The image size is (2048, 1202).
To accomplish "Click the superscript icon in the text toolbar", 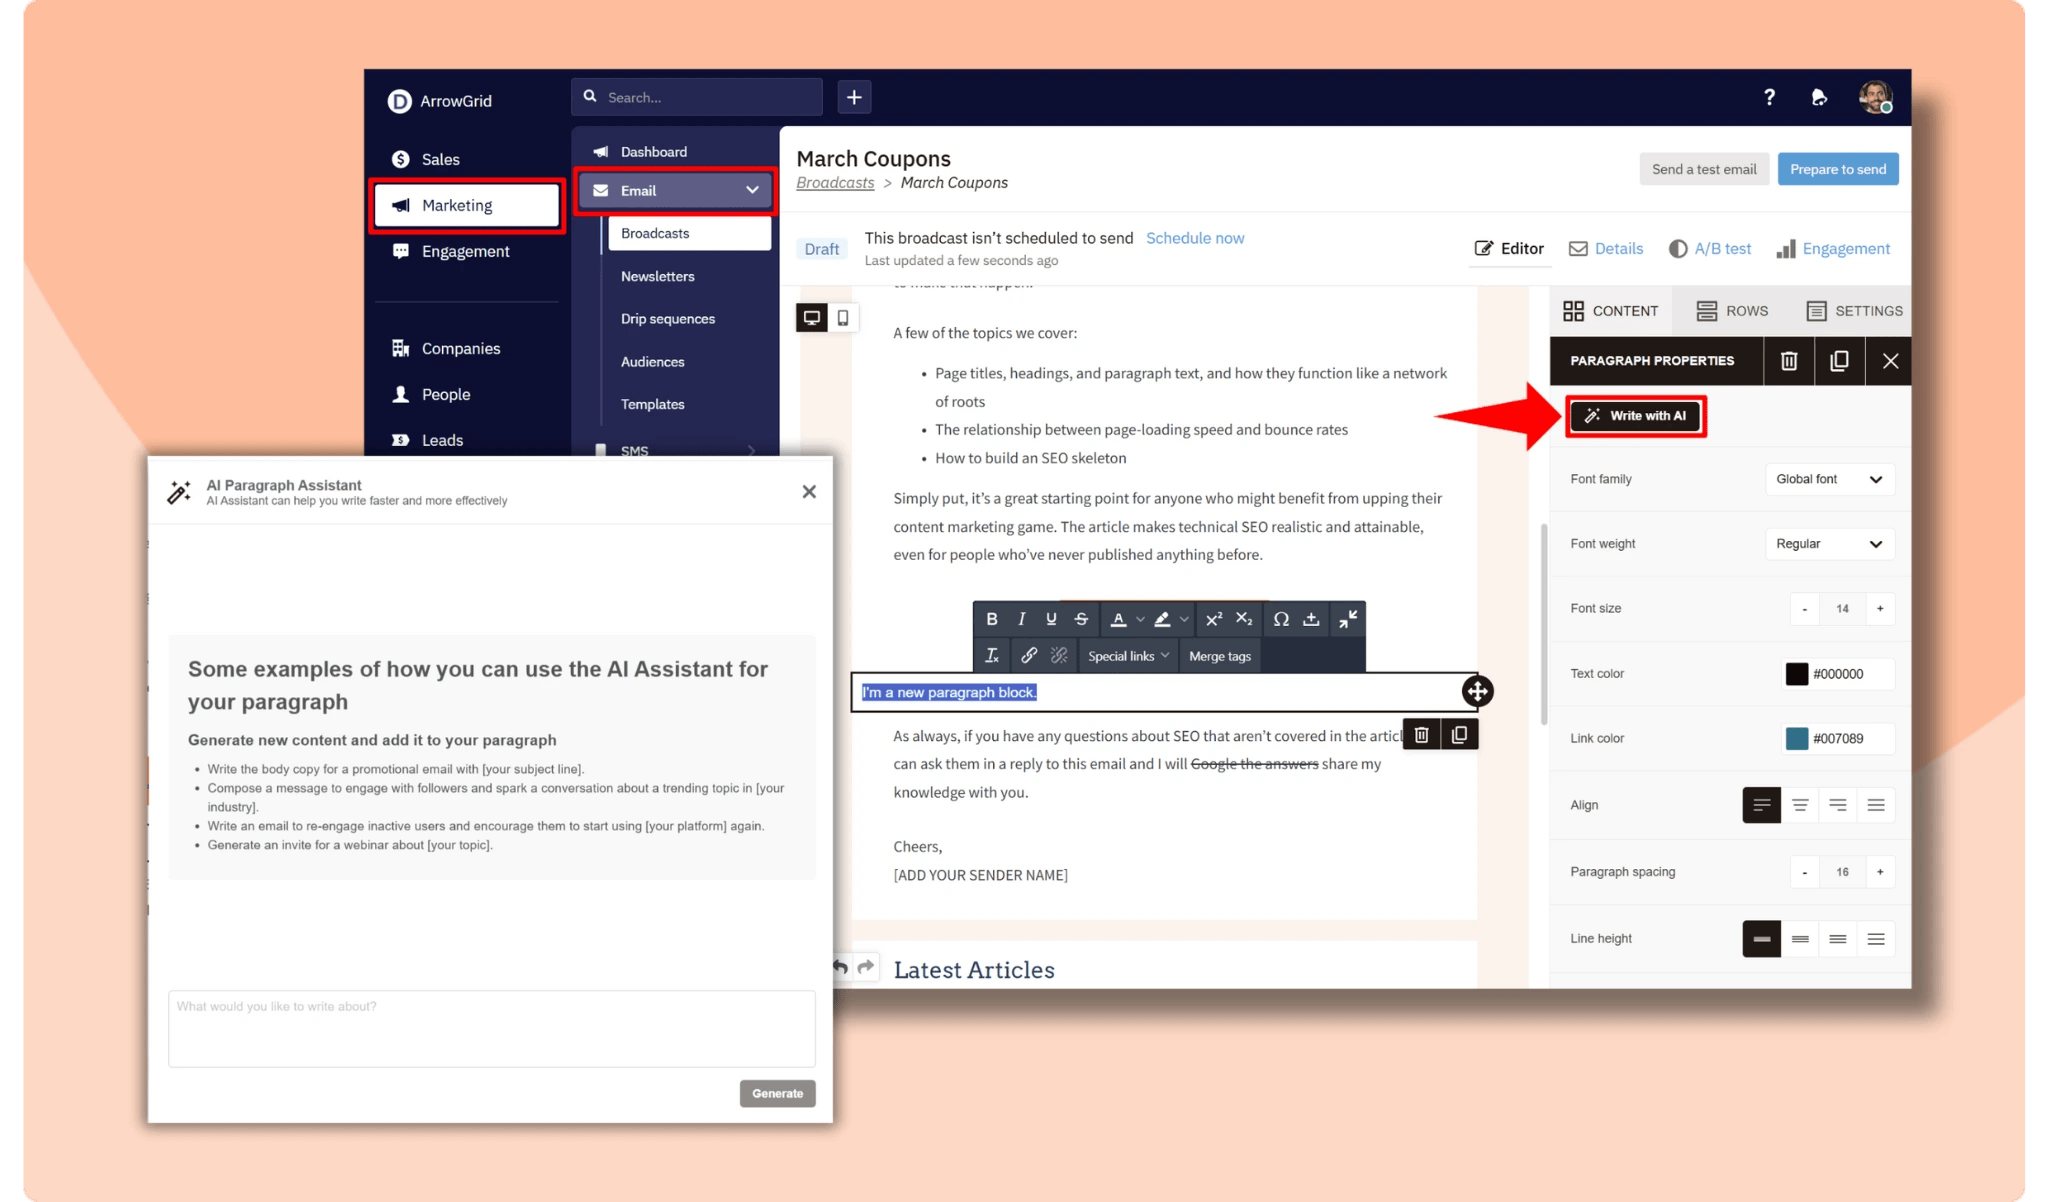I will click(x=1213, y=619).
